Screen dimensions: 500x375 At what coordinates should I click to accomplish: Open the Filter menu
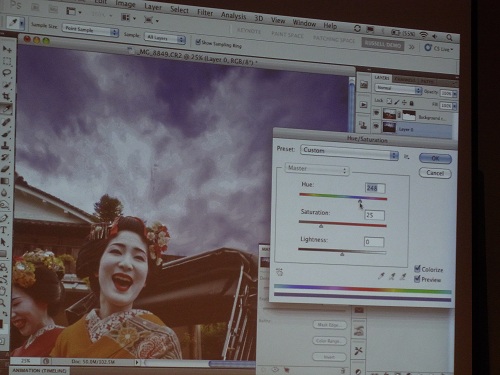[205, 13]
